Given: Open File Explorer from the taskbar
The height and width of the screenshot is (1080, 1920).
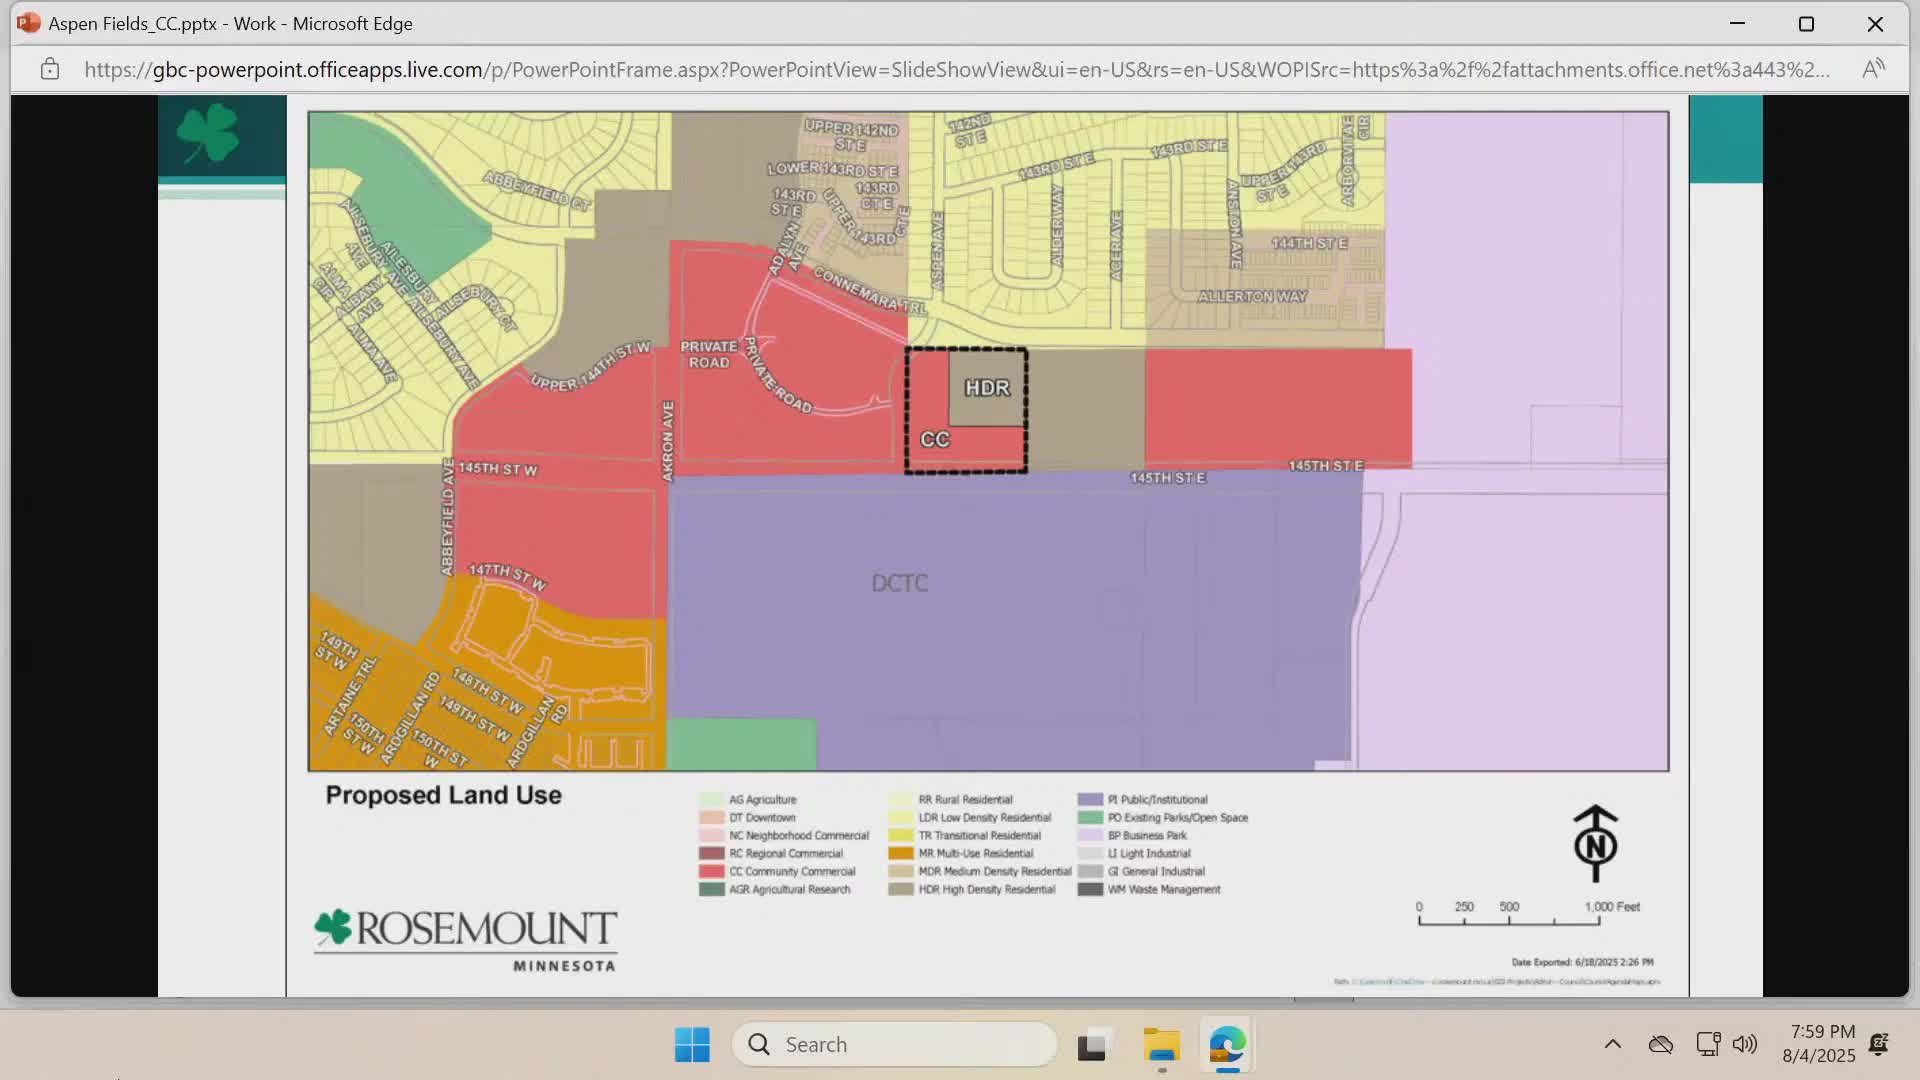Looking at the screenshot, I should (1161, 1045).
